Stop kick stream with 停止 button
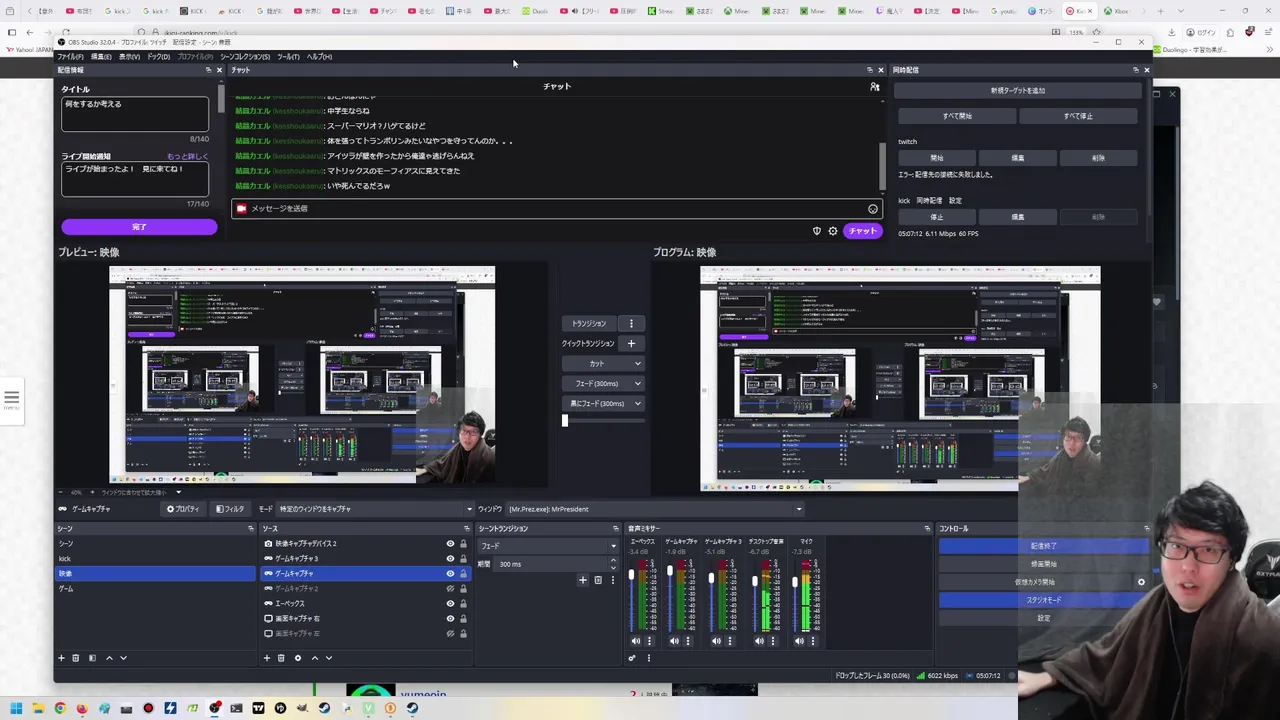Viewport: 1280px width, 720px height. (937, 217)
